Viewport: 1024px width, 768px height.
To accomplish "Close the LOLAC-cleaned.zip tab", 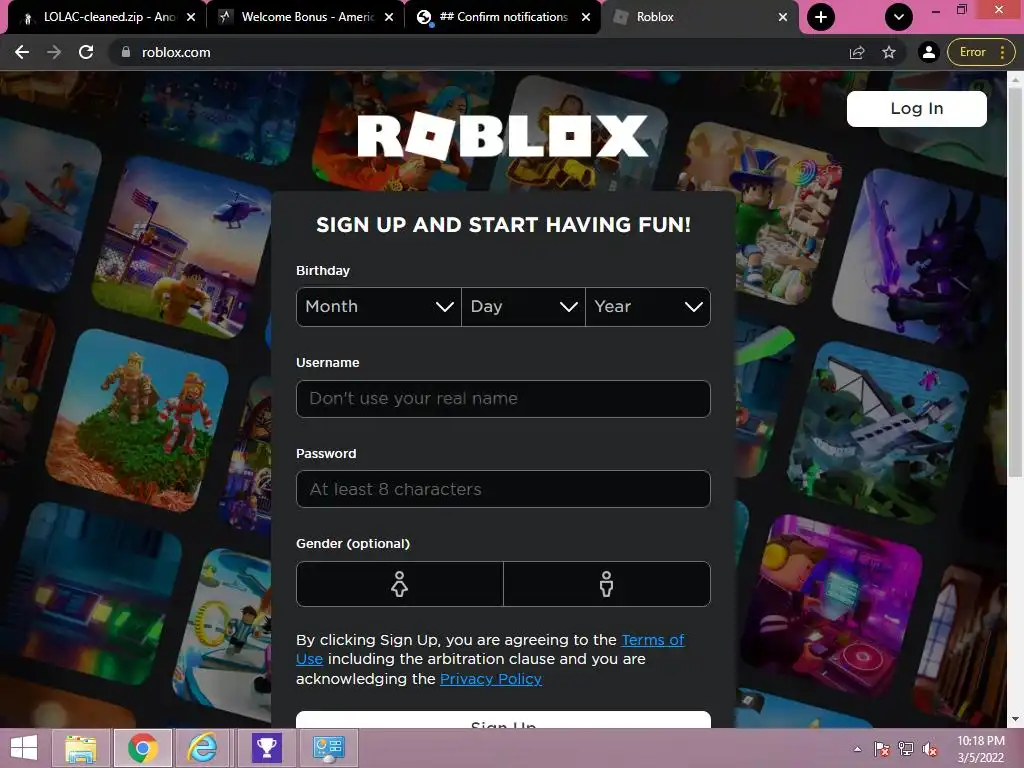I will click(191, 17).
